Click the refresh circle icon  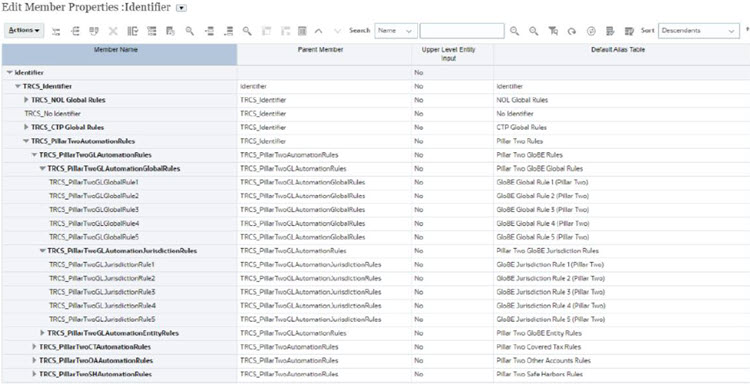tap(591, 31)
